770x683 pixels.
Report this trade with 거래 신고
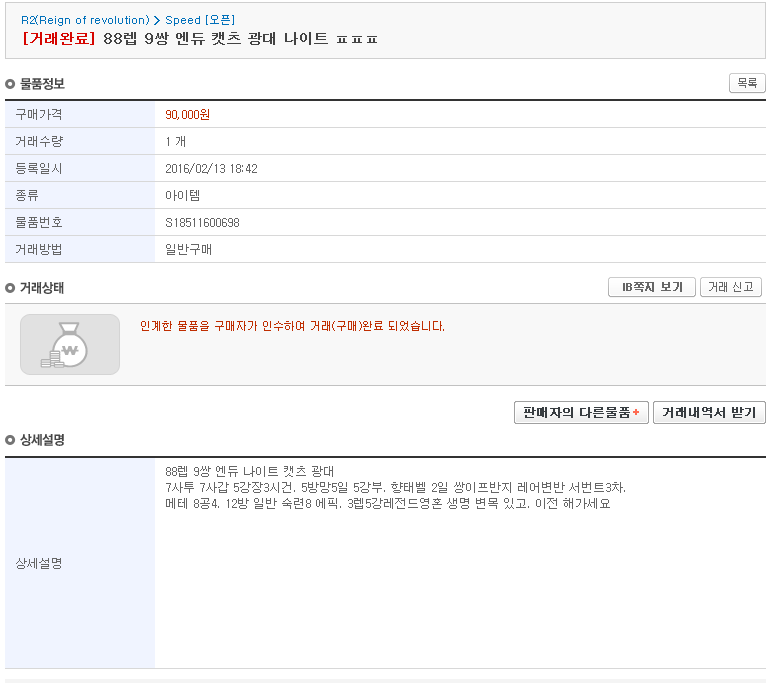[x=731, y=287]
